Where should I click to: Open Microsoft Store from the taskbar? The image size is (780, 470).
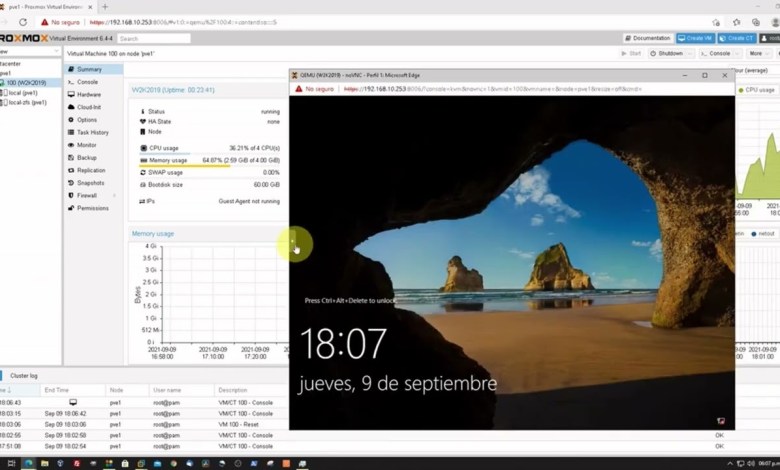[125, 463]
